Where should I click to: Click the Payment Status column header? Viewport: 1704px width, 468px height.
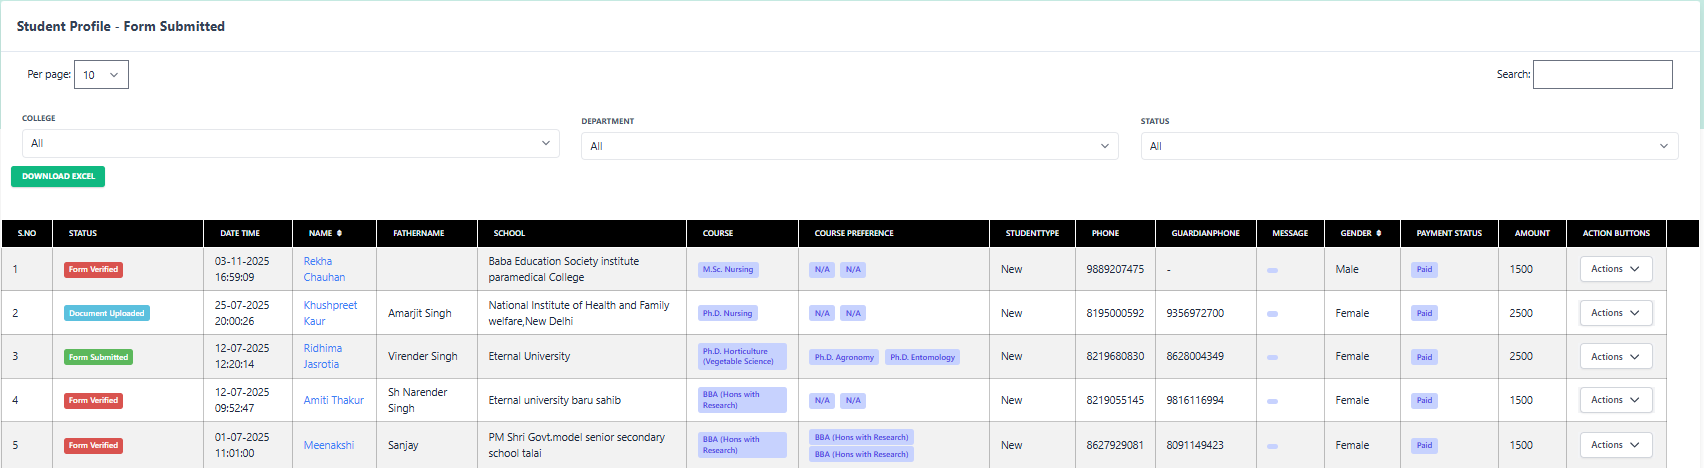point(1449,233)
